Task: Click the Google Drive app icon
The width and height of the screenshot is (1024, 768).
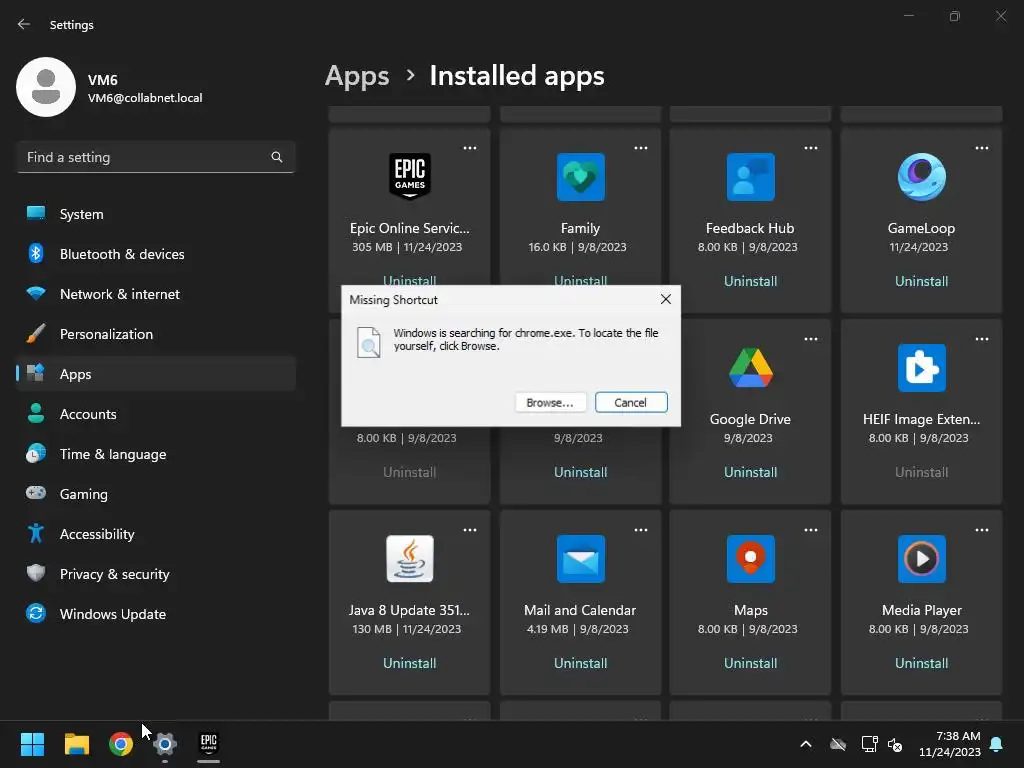Action: tap(750, 368)
